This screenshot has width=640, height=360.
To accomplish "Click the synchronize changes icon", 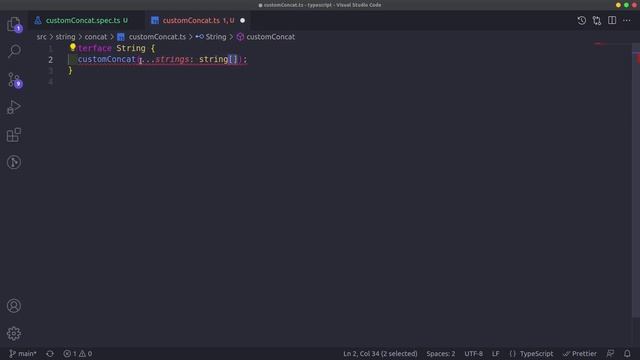I will 50,353.
